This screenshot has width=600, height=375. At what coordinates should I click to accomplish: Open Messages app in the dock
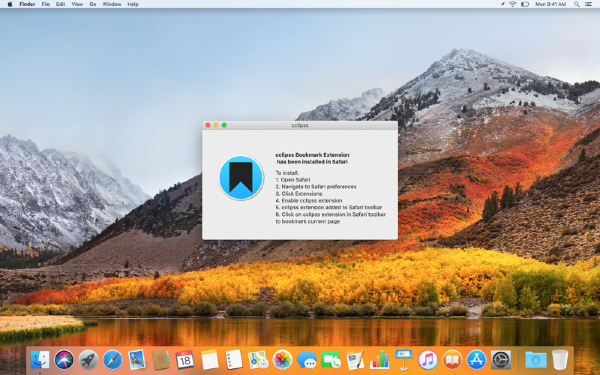(x=307, y=360)
